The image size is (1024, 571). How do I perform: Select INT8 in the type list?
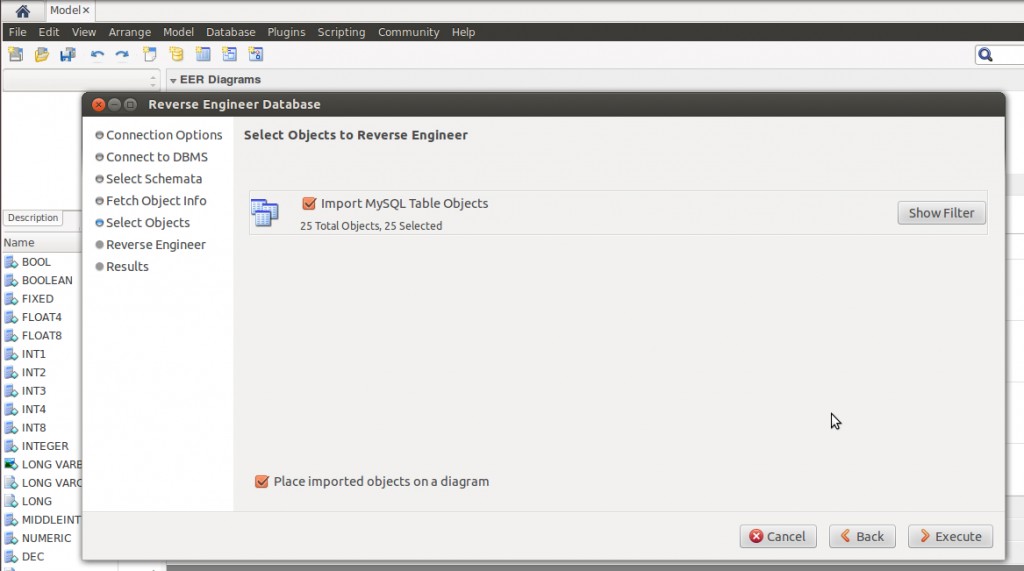[x=33, y=427]
